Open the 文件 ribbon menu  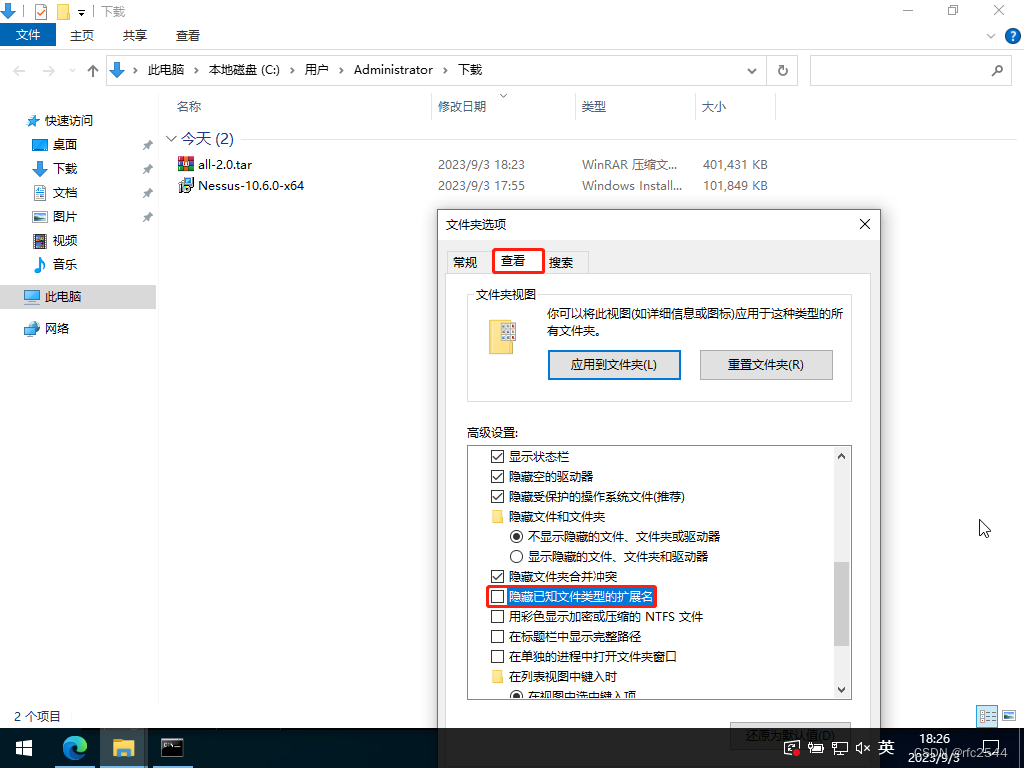point(28,35)
